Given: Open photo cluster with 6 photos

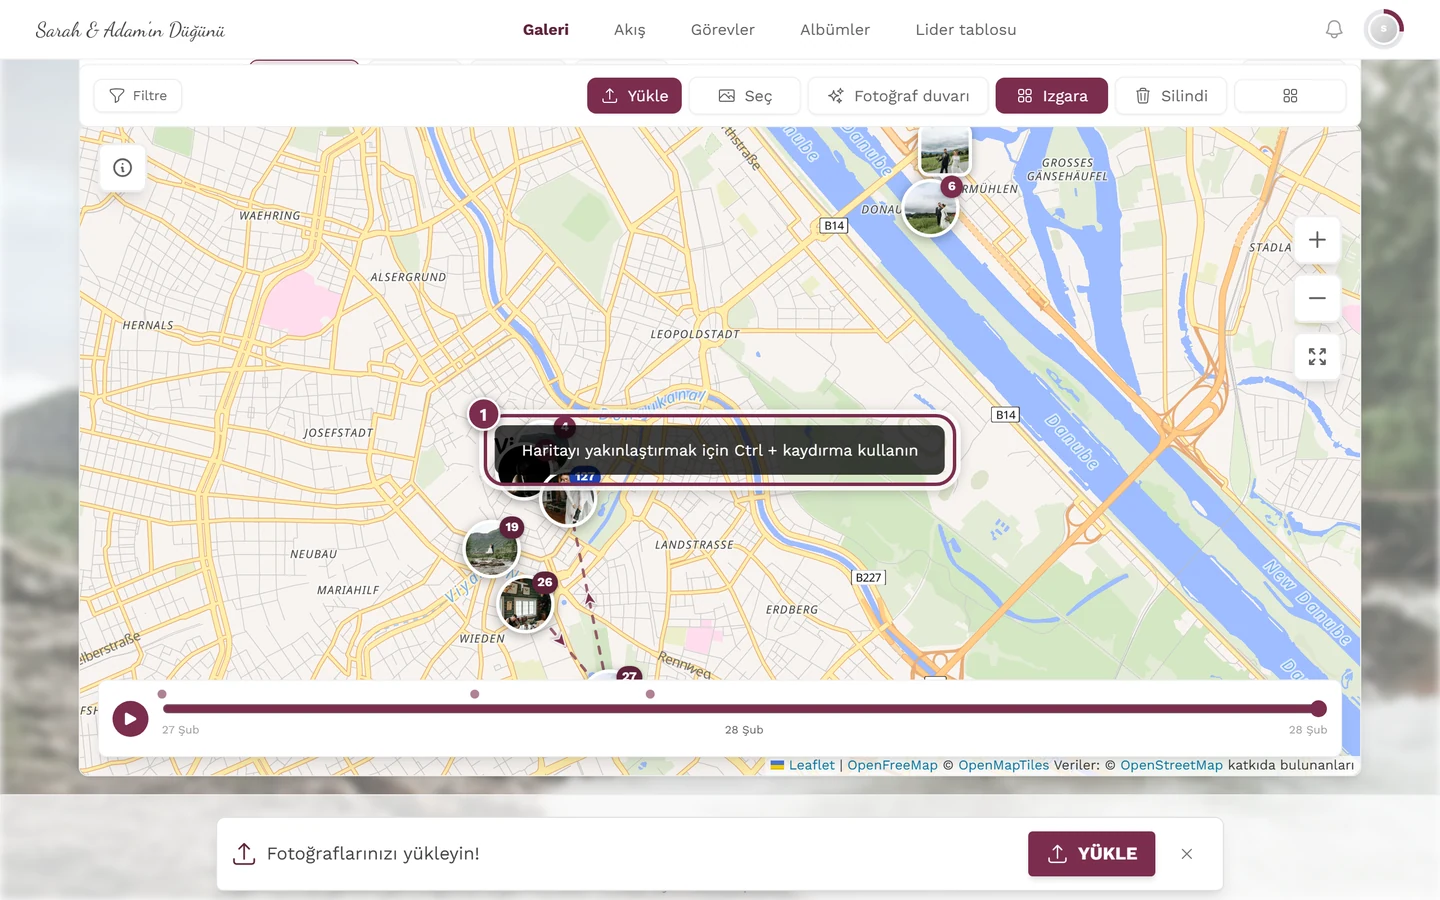Looking at the screenshot, I should (x=931, y=208).
